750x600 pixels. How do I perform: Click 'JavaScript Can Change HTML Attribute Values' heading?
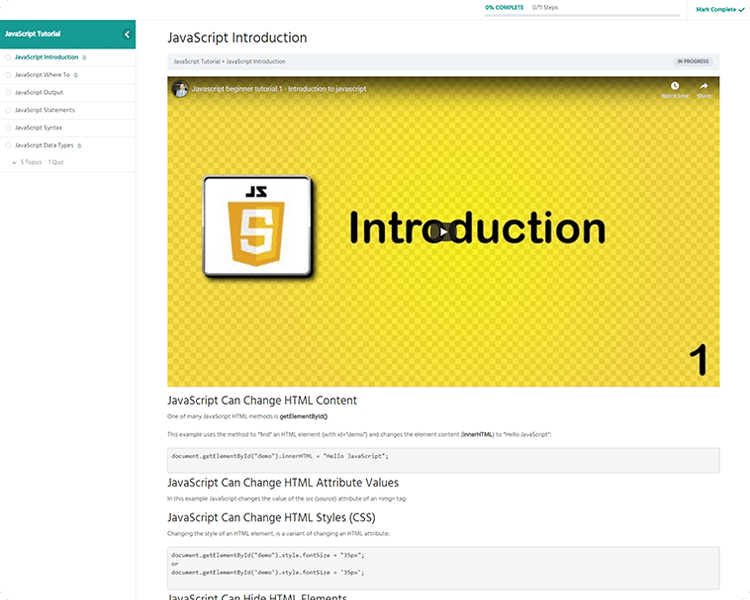coord(283,483)
